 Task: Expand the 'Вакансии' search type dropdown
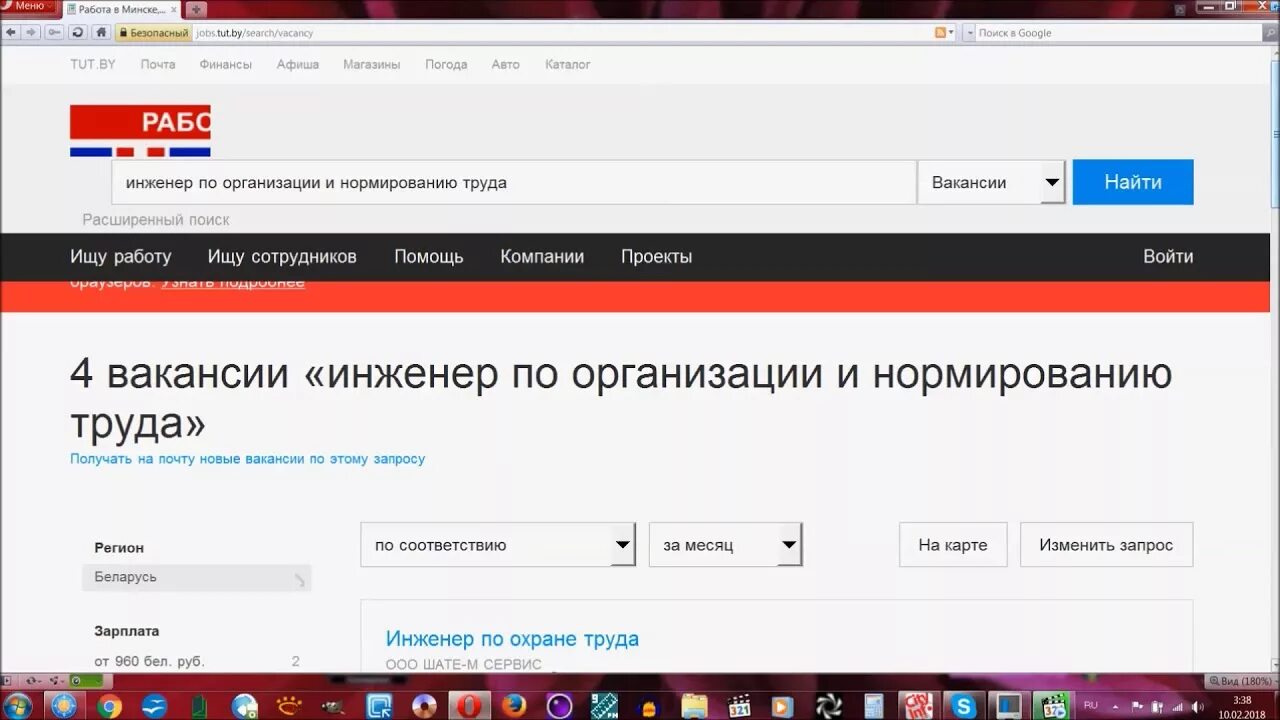(x=992, y=183)
